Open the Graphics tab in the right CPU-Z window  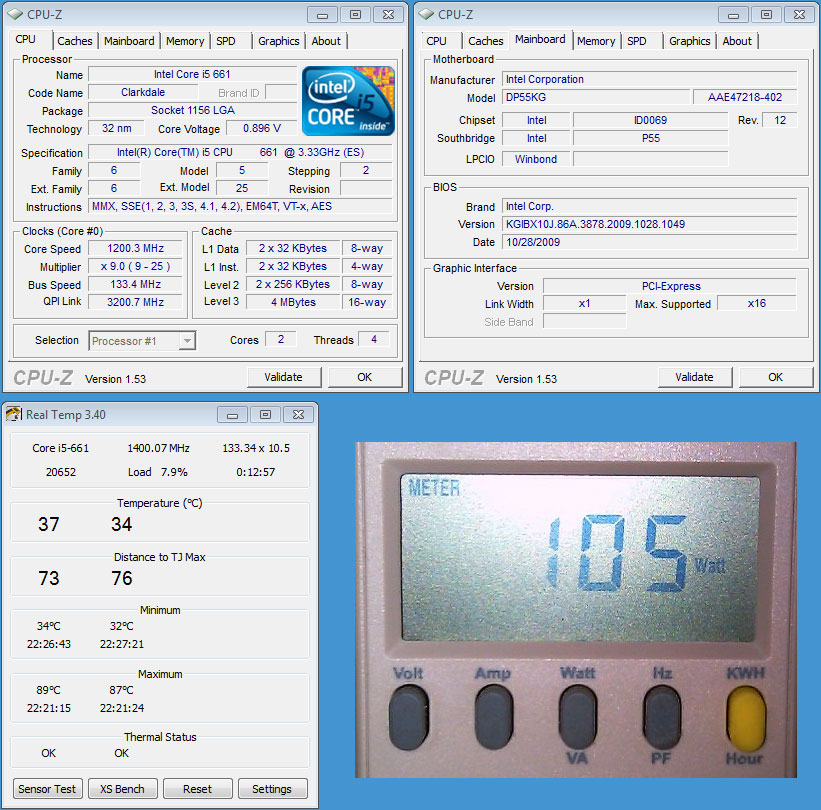click(690, 41)
